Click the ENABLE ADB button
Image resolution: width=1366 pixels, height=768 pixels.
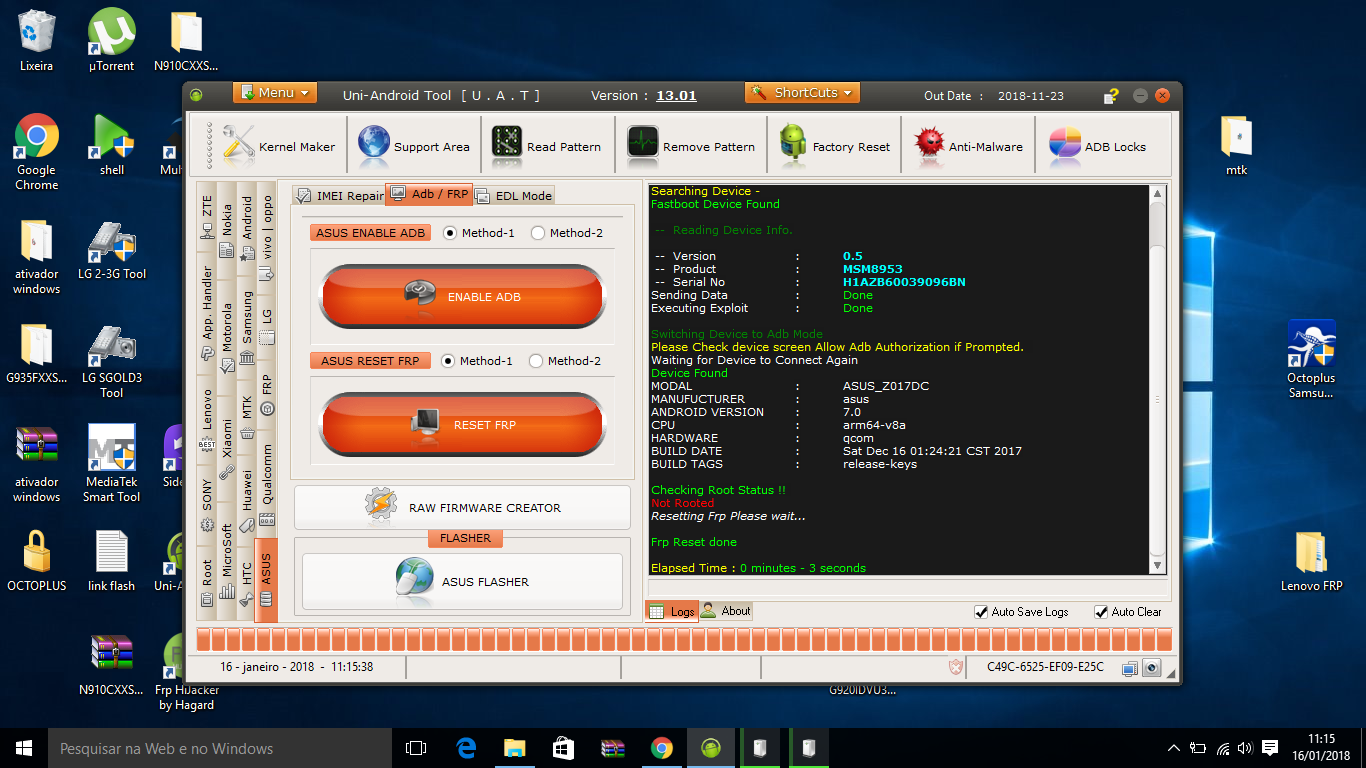462,296
